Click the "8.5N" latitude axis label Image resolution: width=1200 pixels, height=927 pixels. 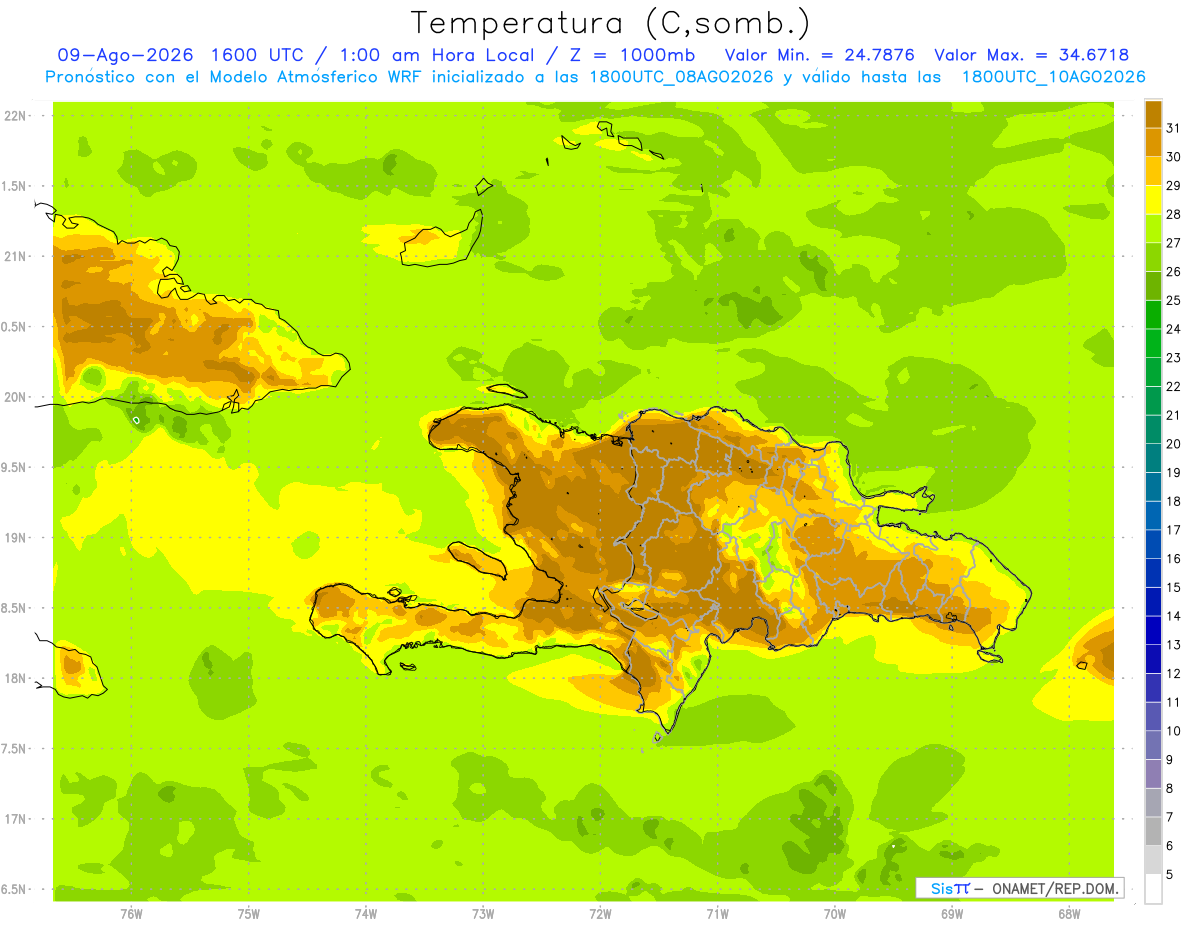click(x=15, y=608)
